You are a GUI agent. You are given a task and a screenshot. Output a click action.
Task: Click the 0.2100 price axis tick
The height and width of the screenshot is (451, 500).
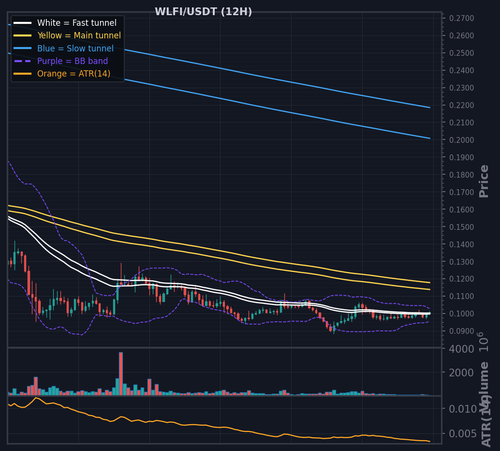click(462, 123)
